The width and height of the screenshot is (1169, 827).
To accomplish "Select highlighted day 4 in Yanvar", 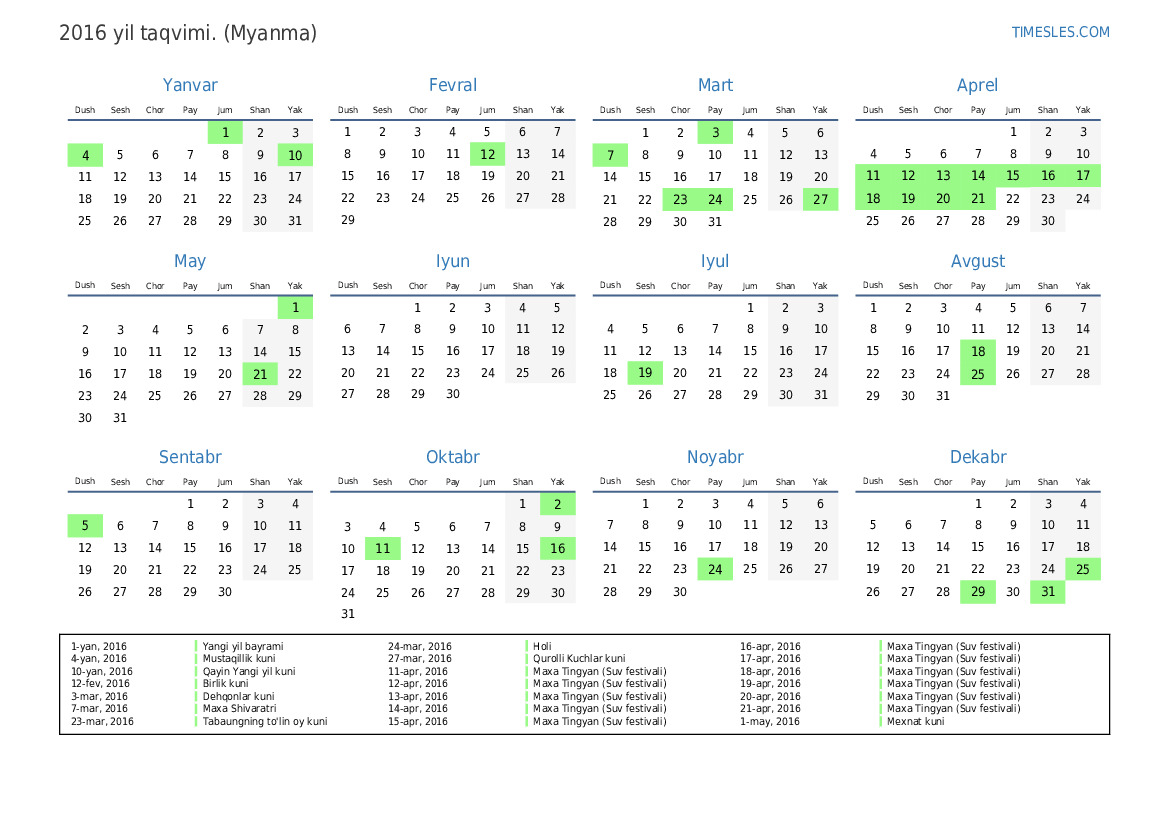I will pyautogui.click(x=85, y=155).
